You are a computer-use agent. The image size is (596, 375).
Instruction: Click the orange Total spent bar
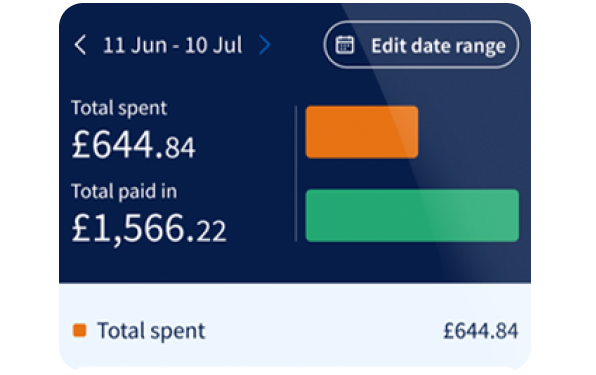point(362,132)
